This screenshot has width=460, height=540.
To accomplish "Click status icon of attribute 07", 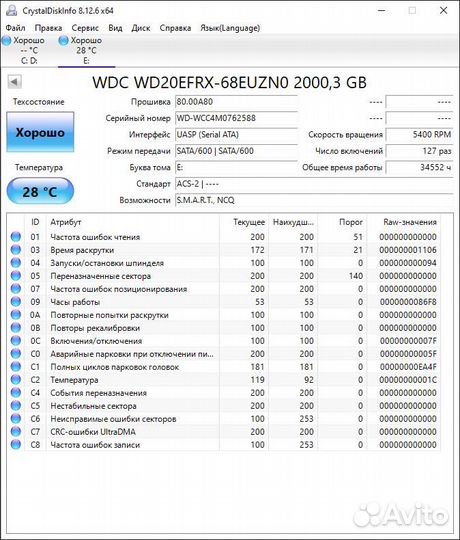I will [16, 289].
